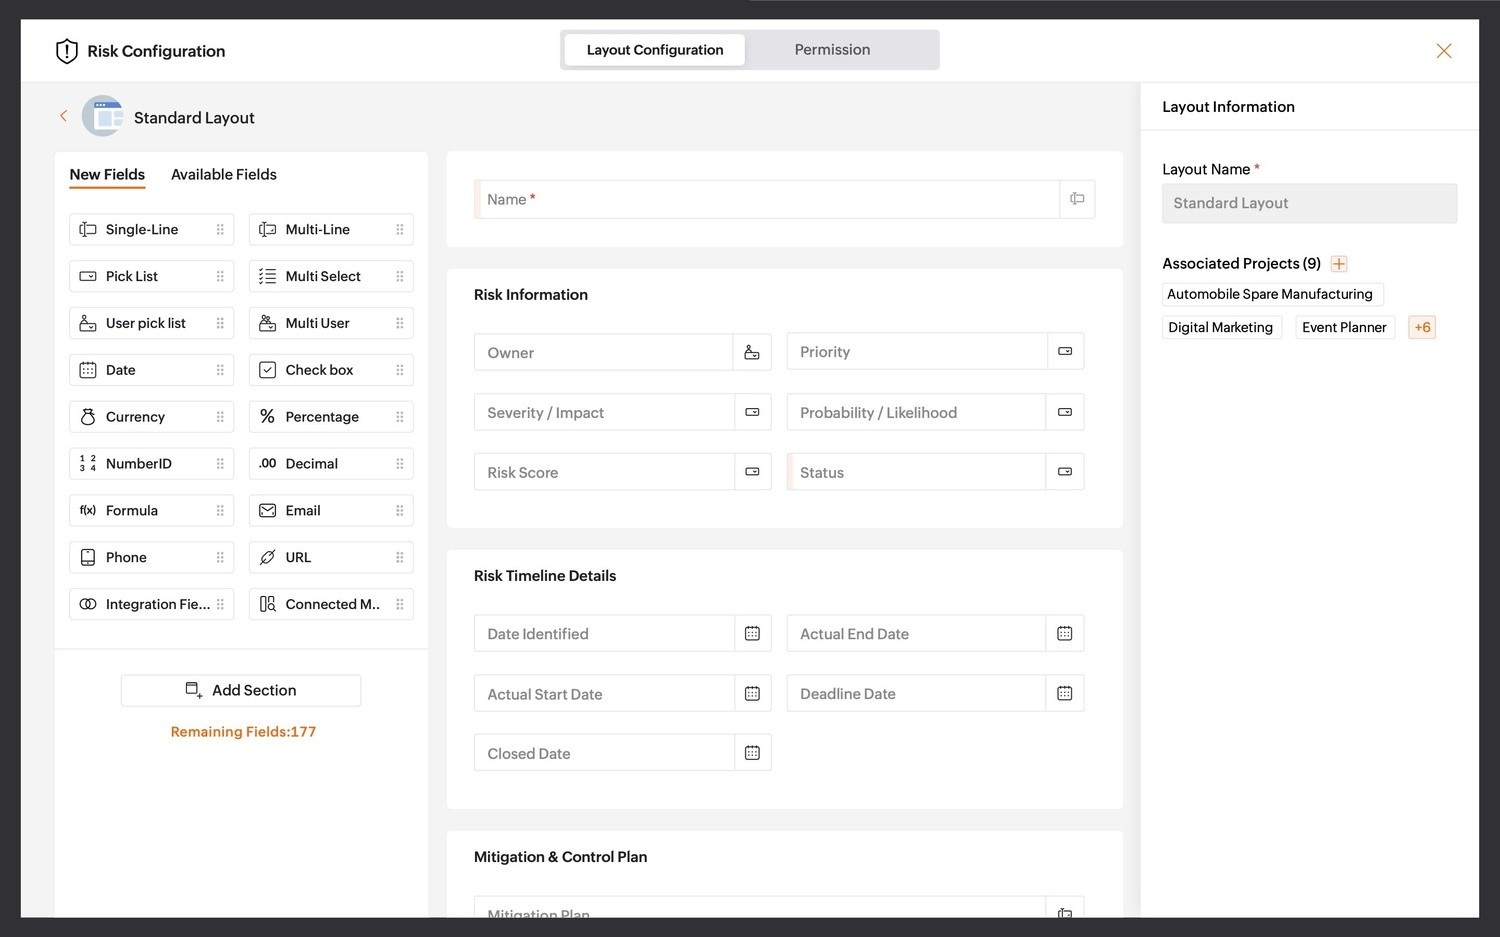The width and height of the screenshot is (1500, 937).
Task: Click the Severity / Impact pick list icon
Action: pyautogui.click(x=752, y=413)
